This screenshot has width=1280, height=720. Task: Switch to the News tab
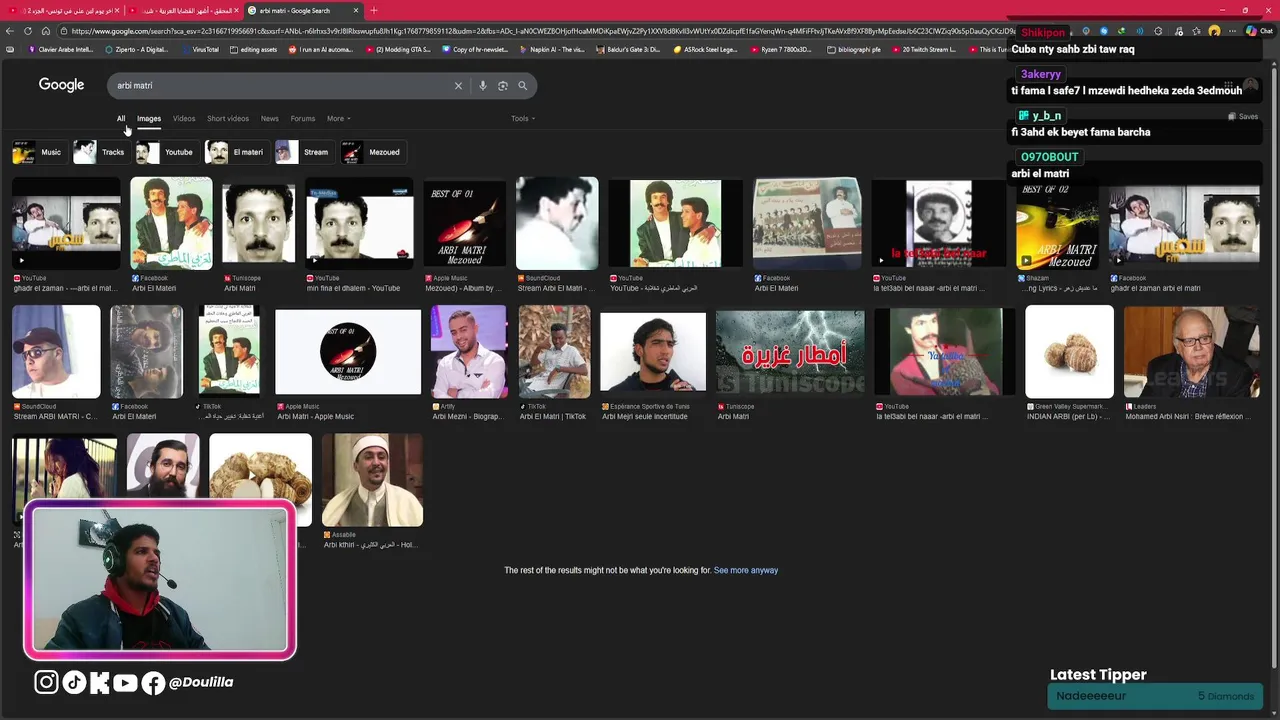point(270,119)
